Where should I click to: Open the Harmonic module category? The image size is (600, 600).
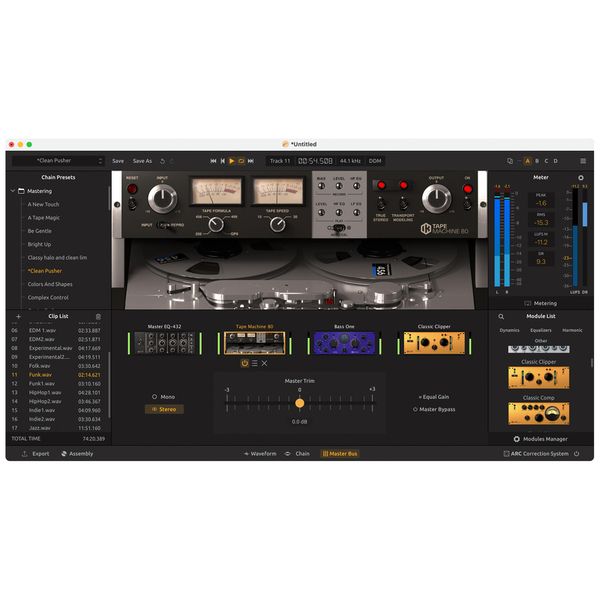572,330
